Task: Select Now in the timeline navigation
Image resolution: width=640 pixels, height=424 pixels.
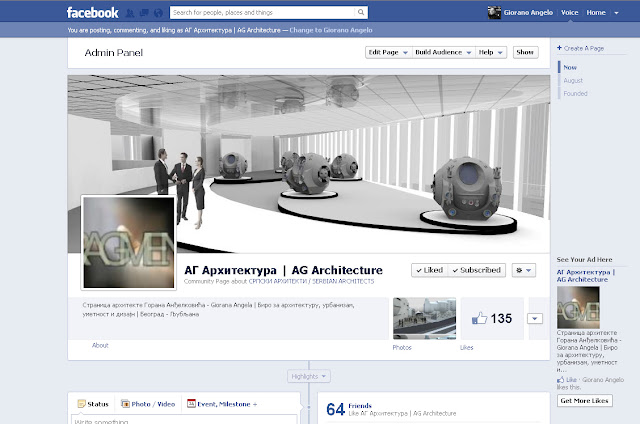Action: click(x=570, y=67)
